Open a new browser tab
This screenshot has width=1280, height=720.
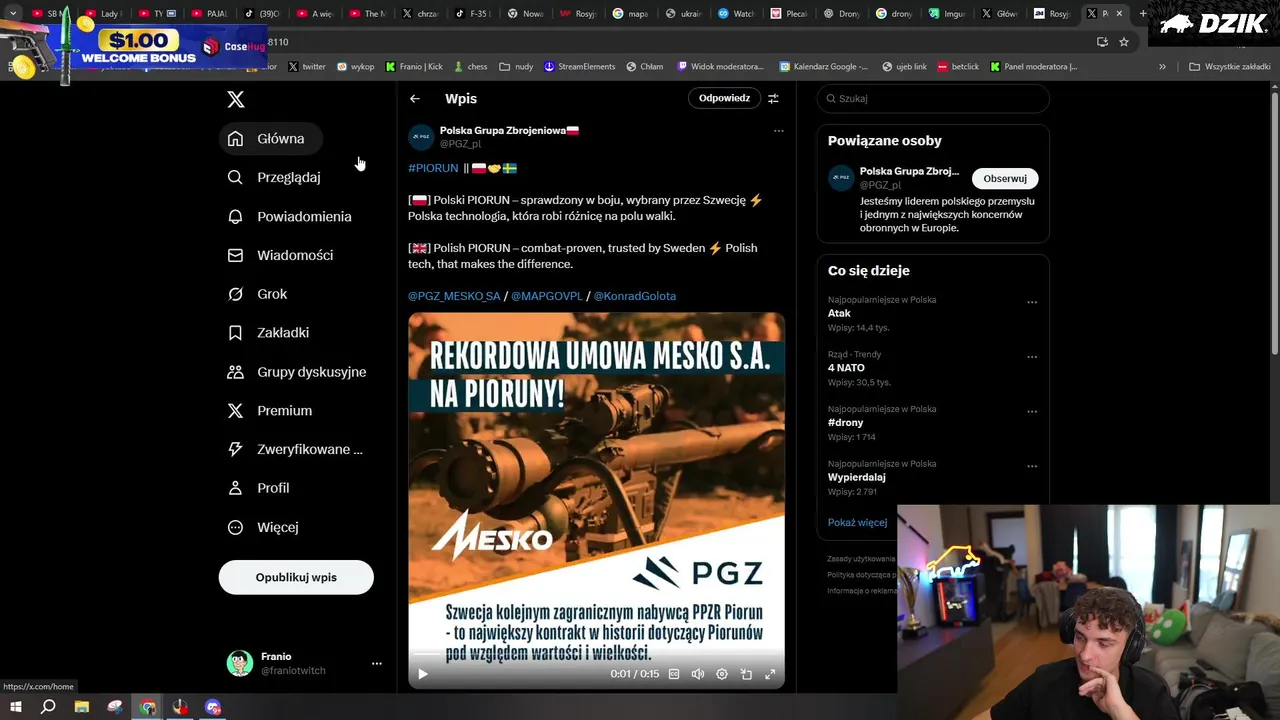[1143, 14]
